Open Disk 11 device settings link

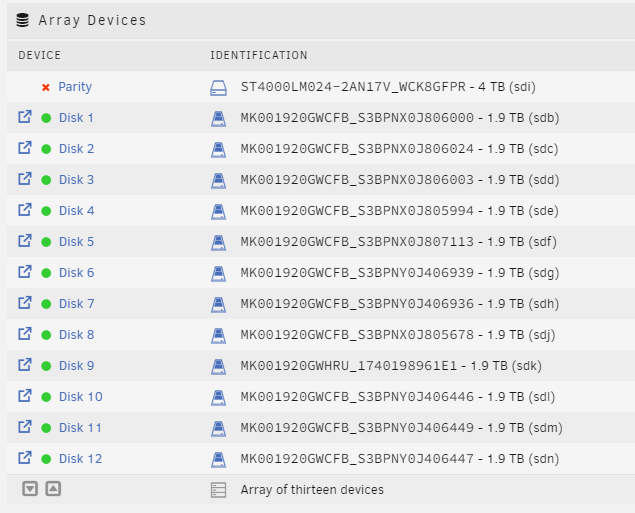80,428
